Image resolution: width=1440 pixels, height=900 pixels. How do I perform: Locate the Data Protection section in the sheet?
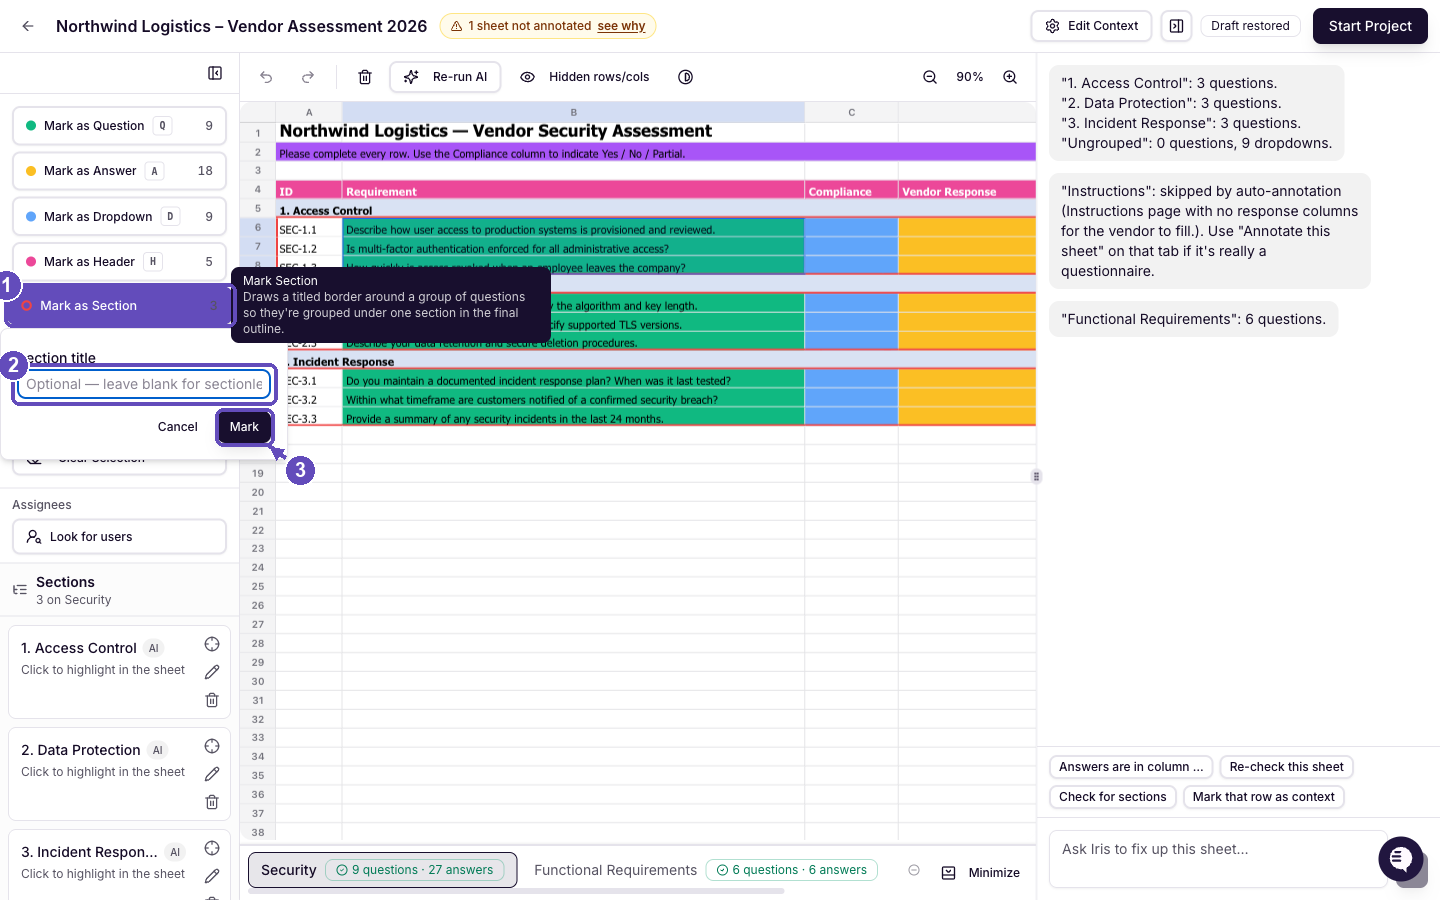tap(212, 746)
